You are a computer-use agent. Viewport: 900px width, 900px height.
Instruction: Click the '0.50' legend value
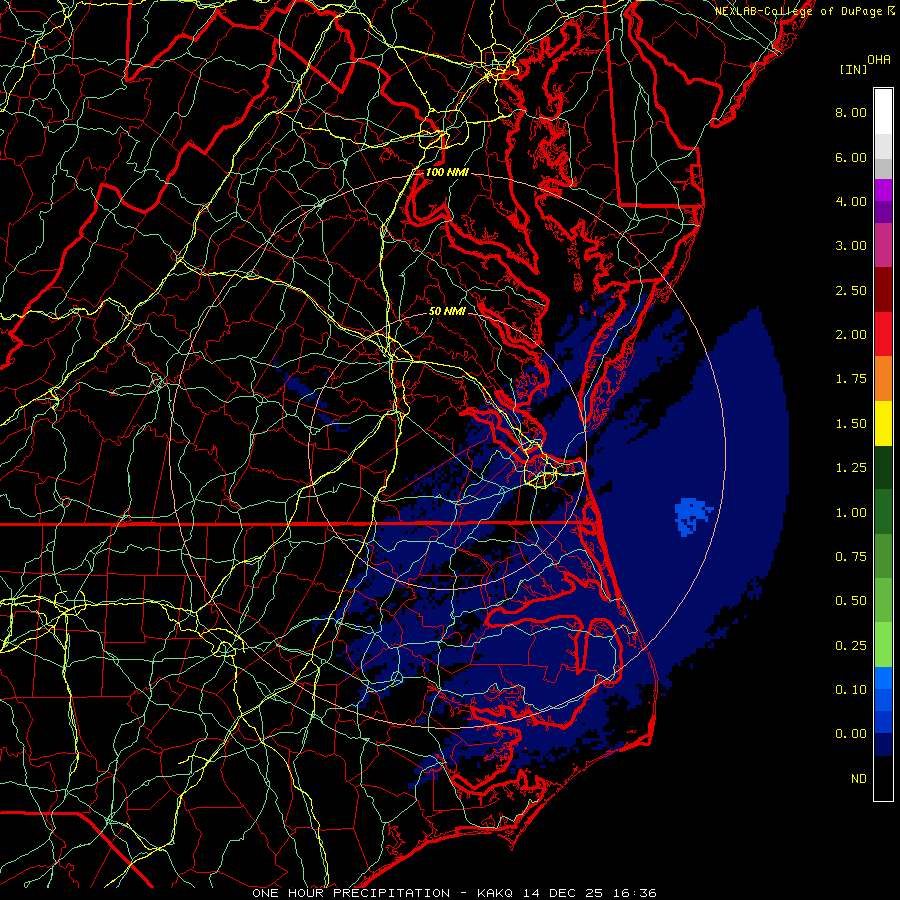tap(851, 601)
